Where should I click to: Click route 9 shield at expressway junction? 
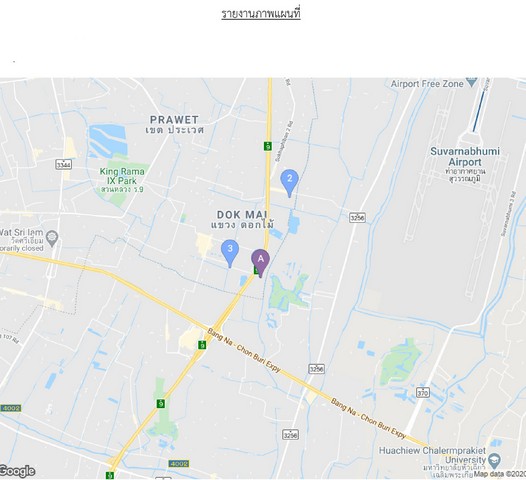pos(202,345)
